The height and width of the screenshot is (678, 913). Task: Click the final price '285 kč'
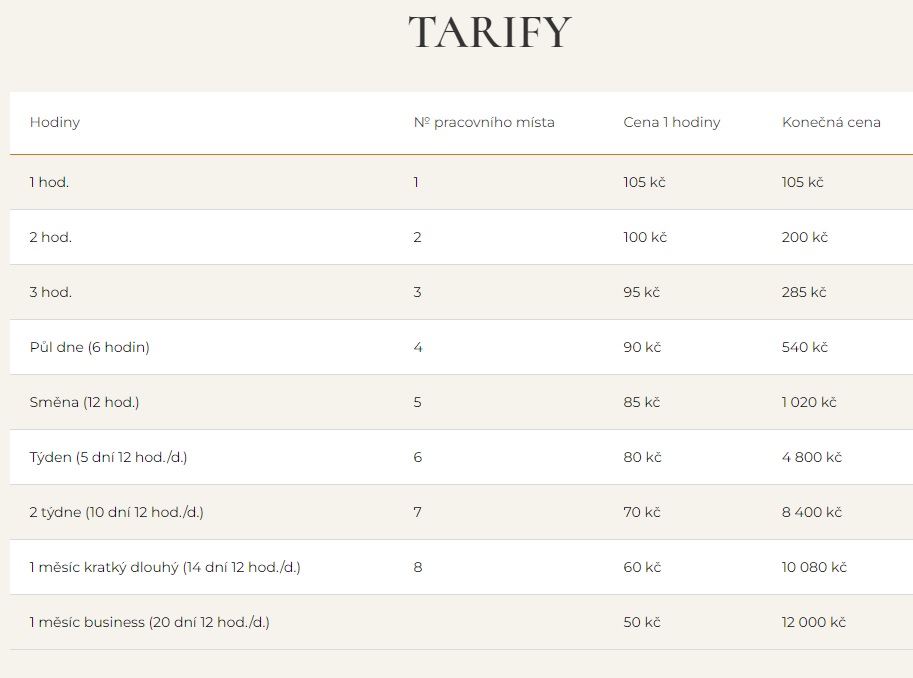(x=804, y=292)
